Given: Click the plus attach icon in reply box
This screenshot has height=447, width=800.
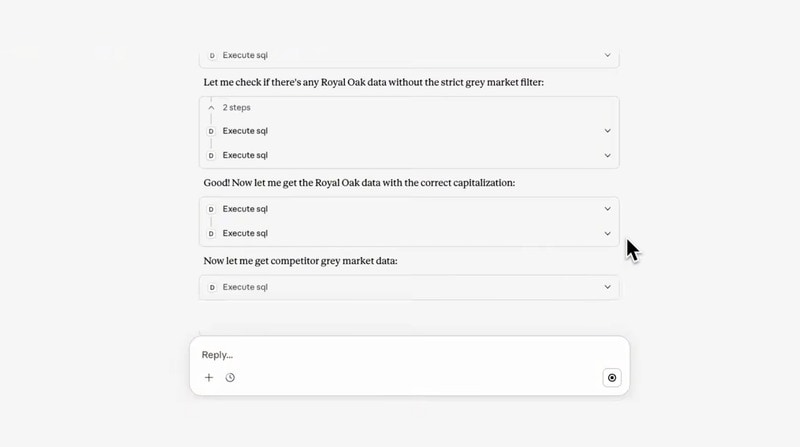Looking at the screenshot, I should 209,378.
